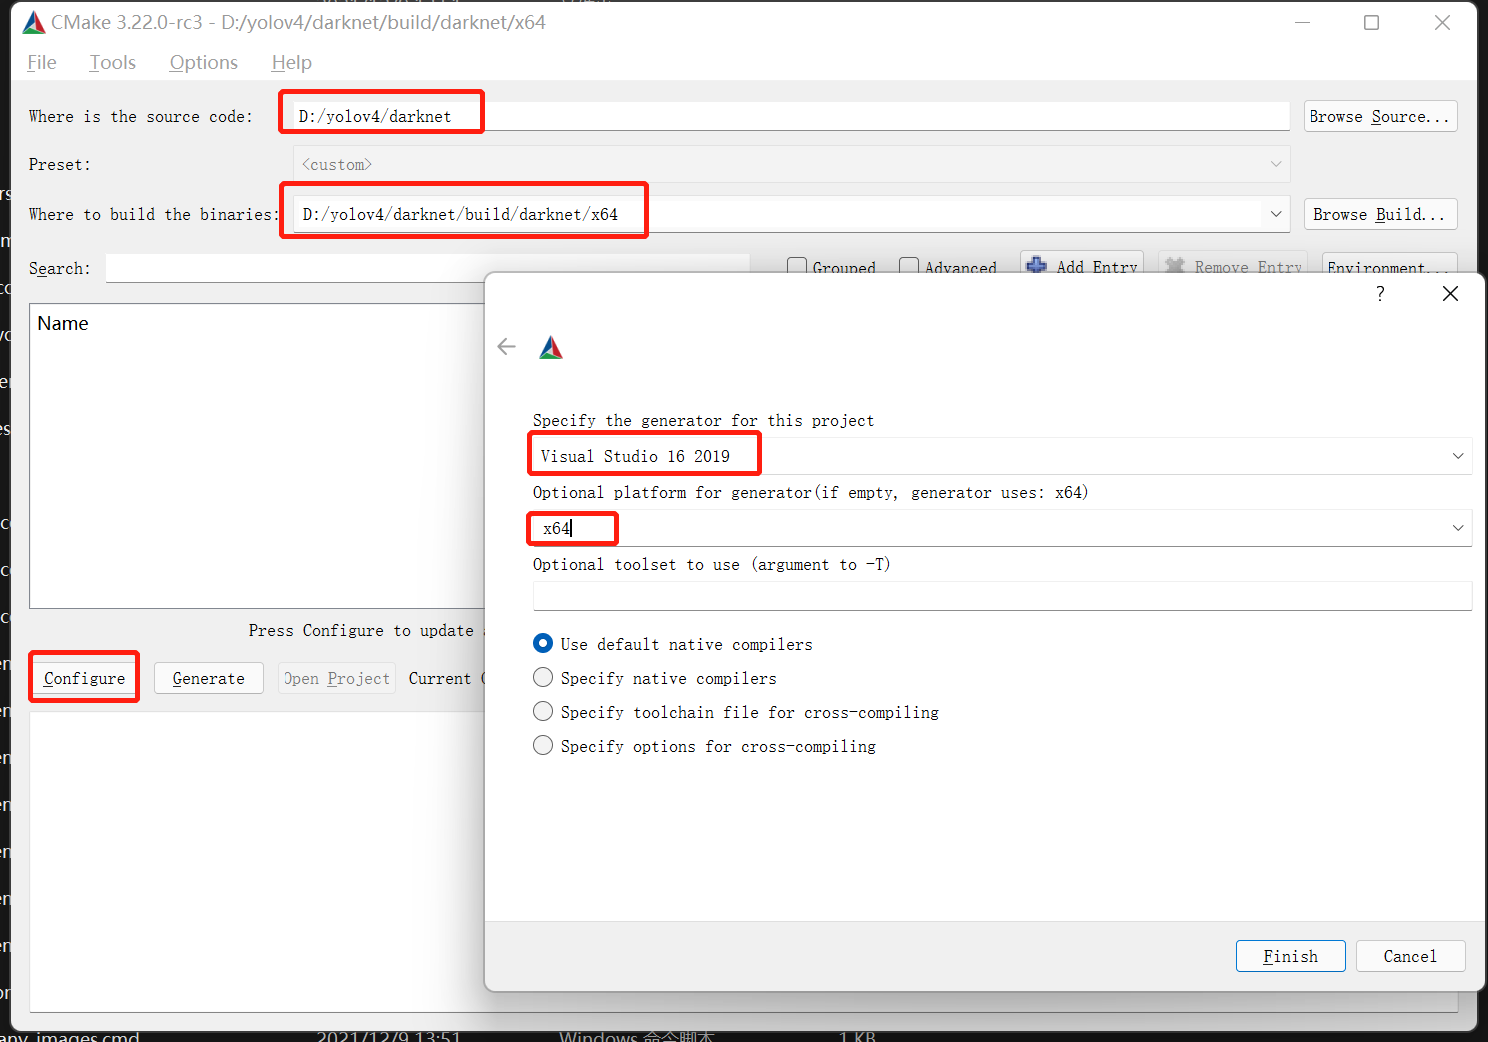
Task: Click the Add Entry plus icon
Action: 1037,266
